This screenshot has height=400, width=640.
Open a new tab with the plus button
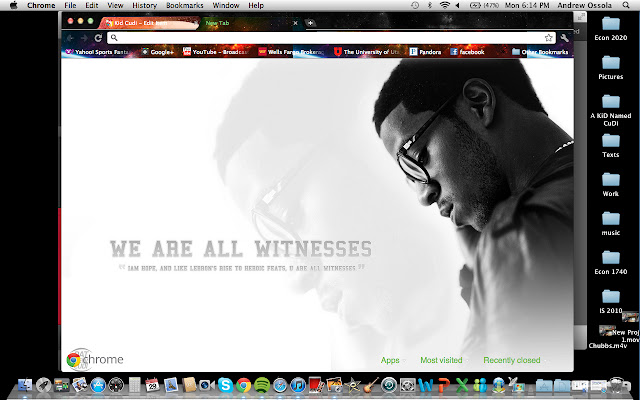click(310, 23)
